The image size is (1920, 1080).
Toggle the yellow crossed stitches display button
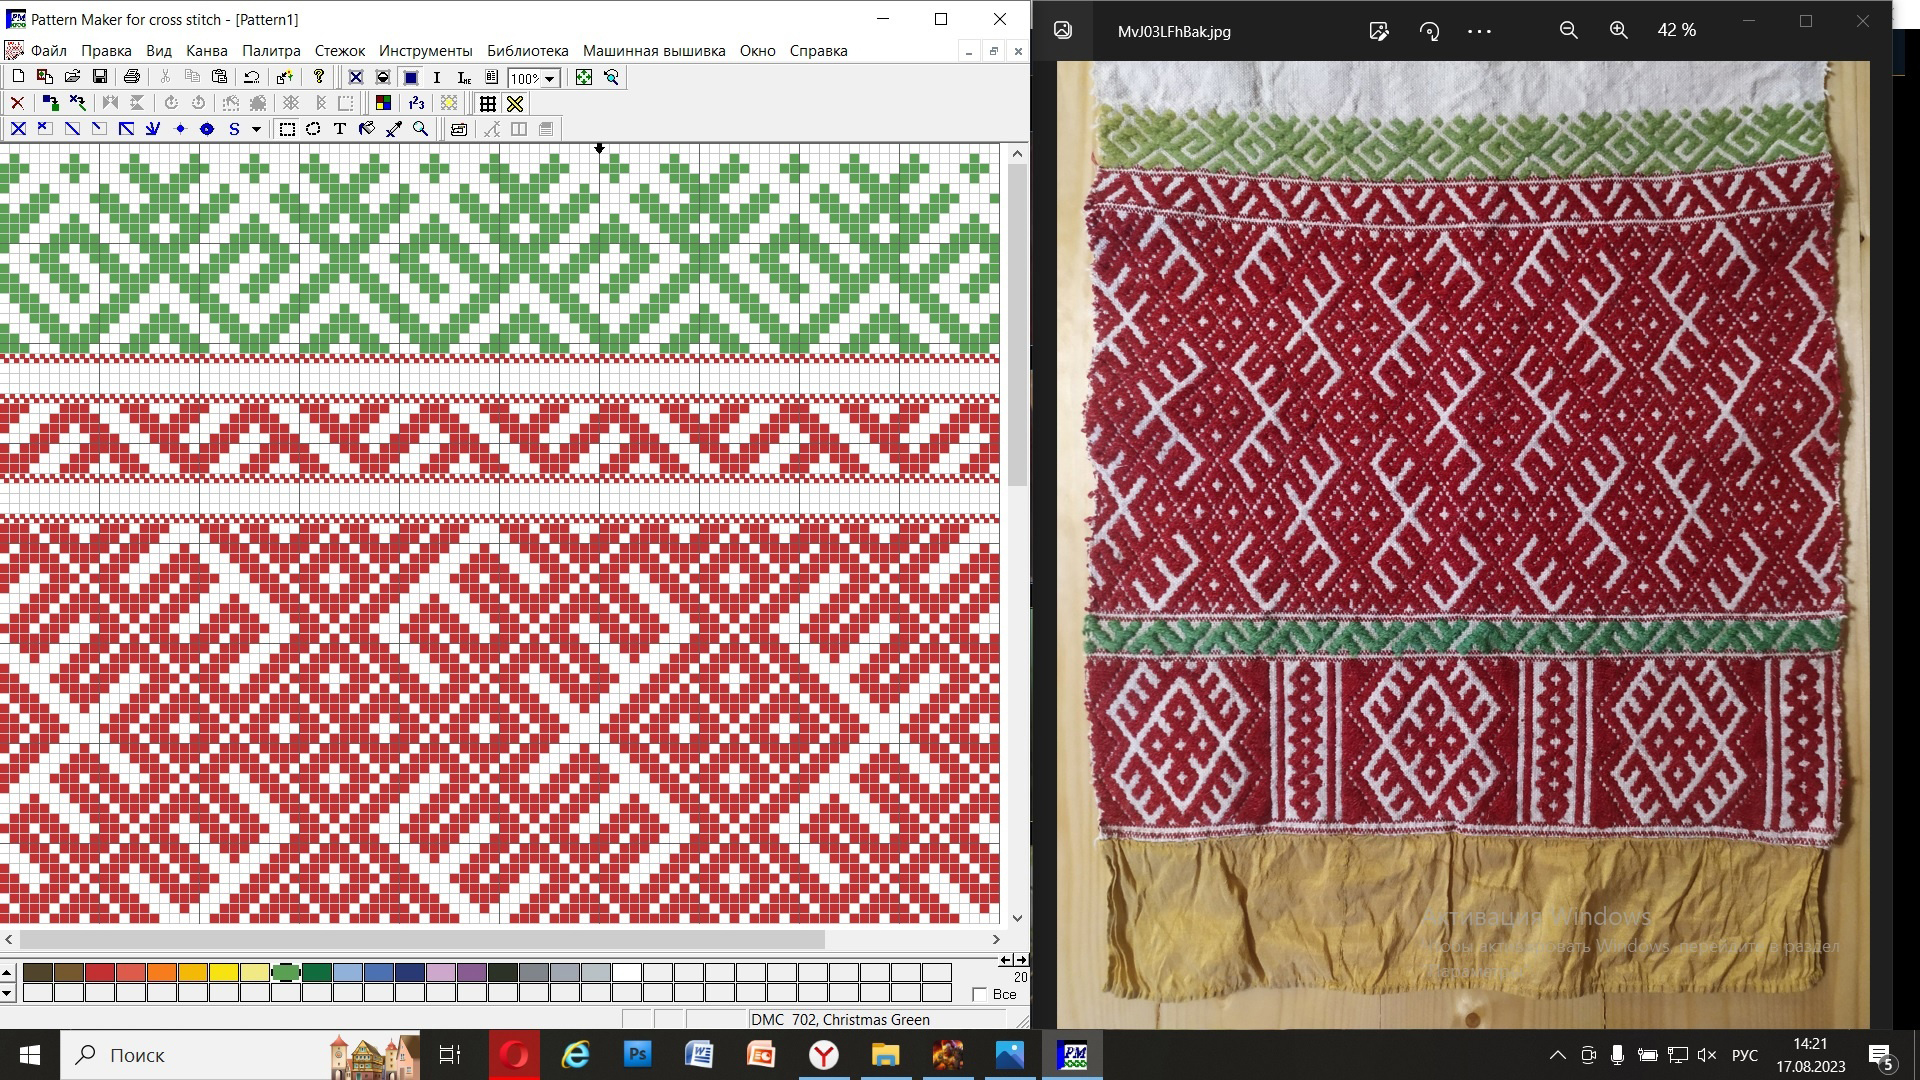click(x=515, y=103)
